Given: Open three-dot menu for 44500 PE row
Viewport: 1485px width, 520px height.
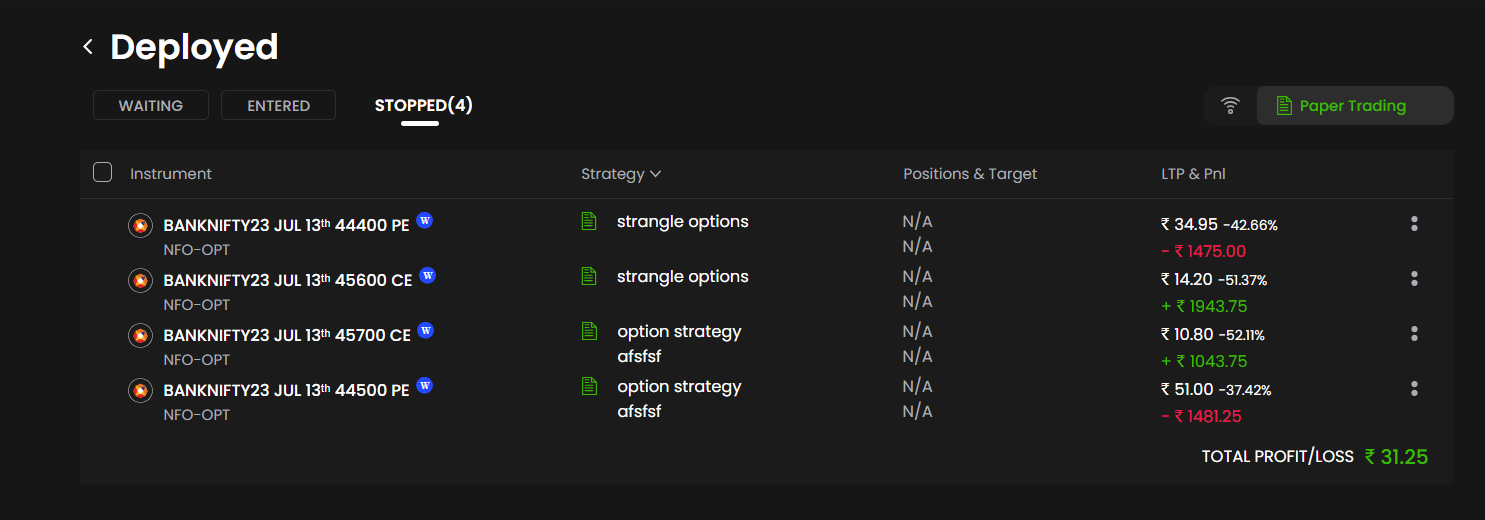Looking at the screenshot, I should (1413, 389).
